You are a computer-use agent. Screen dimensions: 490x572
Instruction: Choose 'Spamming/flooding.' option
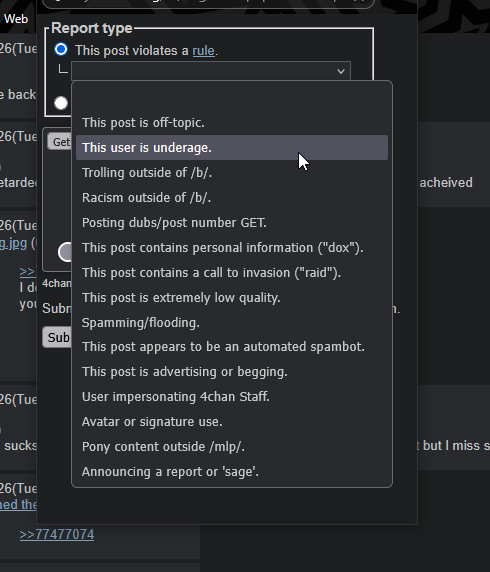click(x=232, y=322)
